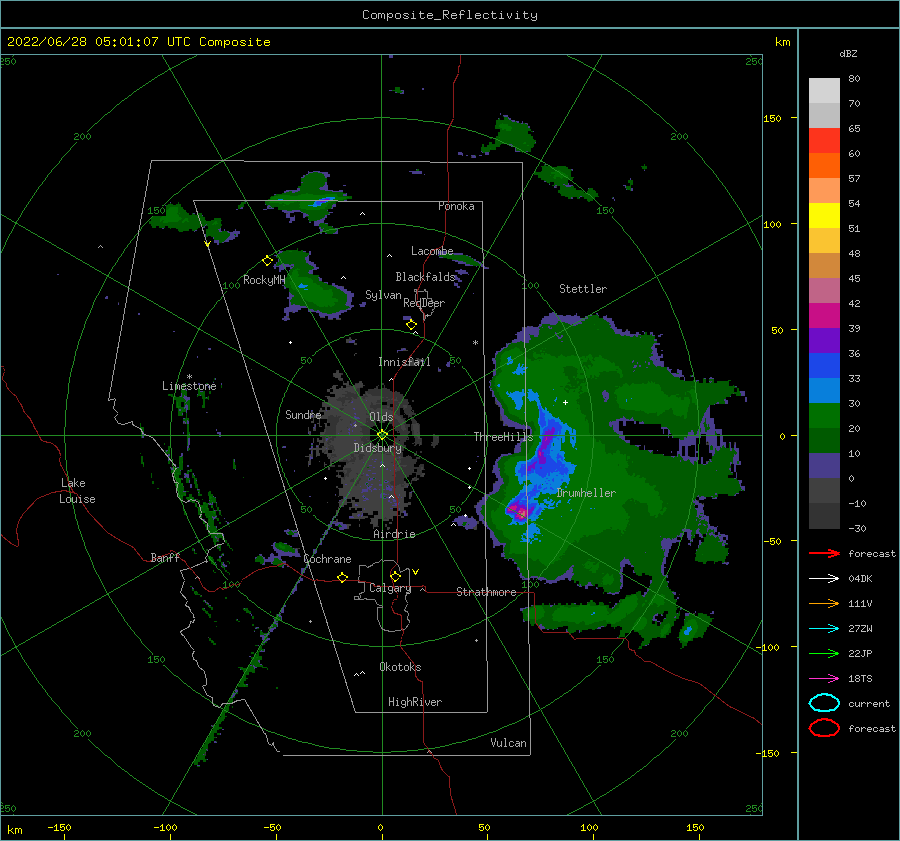Select the Strathmore label
The height and width of the screenshot is (841, 900).
click(x=486, y=592)
